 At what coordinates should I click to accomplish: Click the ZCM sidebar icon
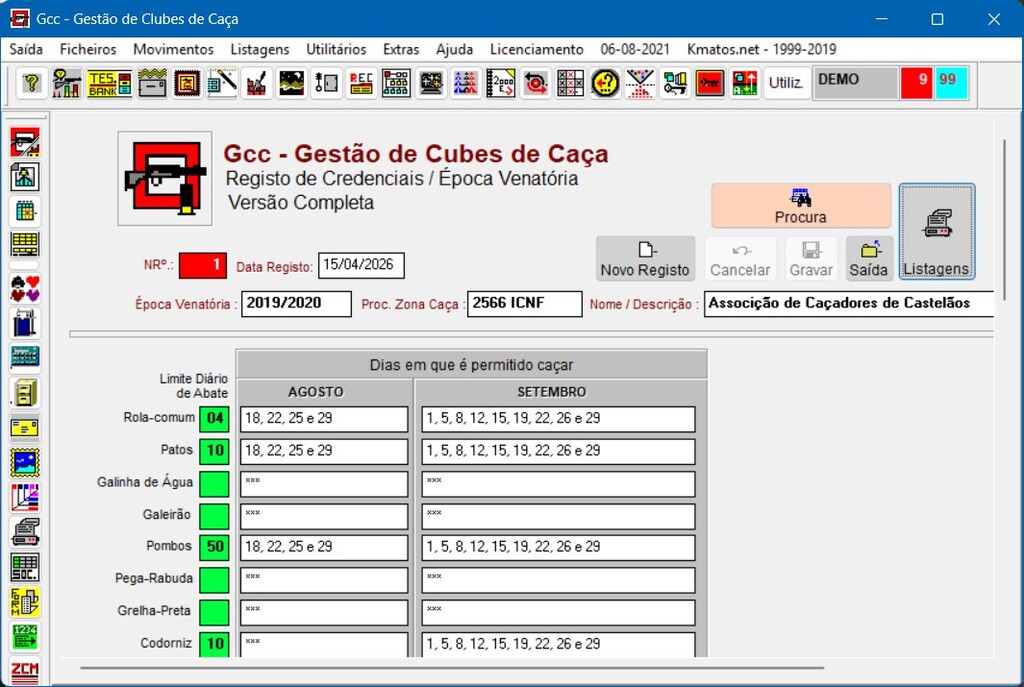coord(25,670)
